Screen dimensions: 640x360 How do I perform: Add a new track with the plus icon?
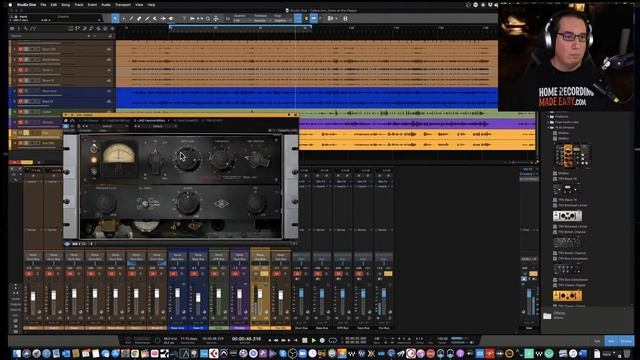[x=112, y=29]
